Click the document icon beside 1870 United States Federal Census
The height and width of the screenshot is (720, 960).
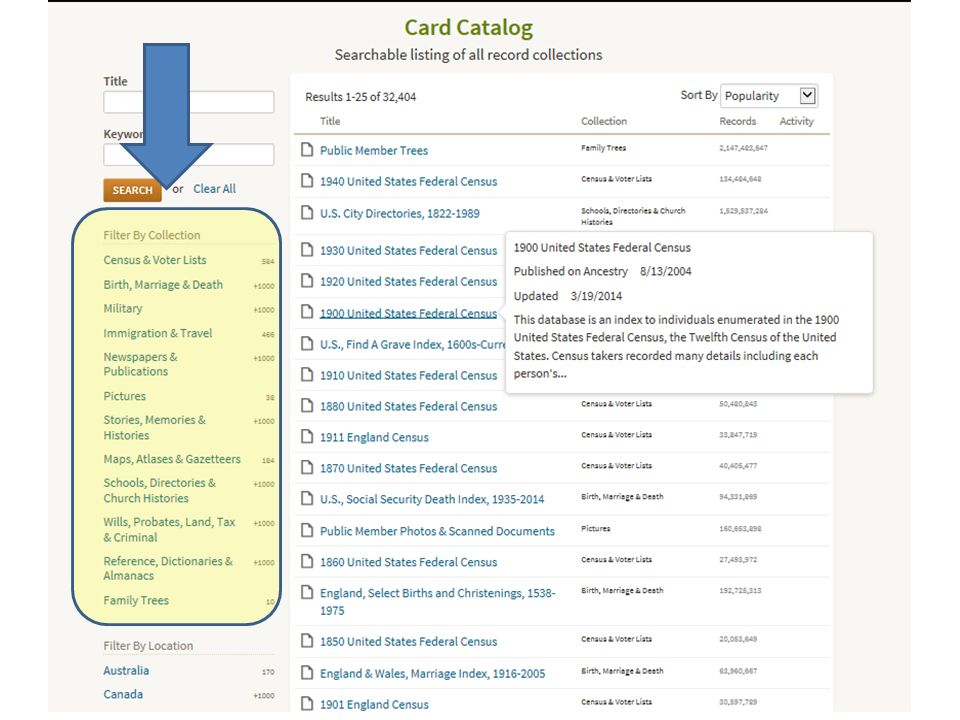(307, 467)
